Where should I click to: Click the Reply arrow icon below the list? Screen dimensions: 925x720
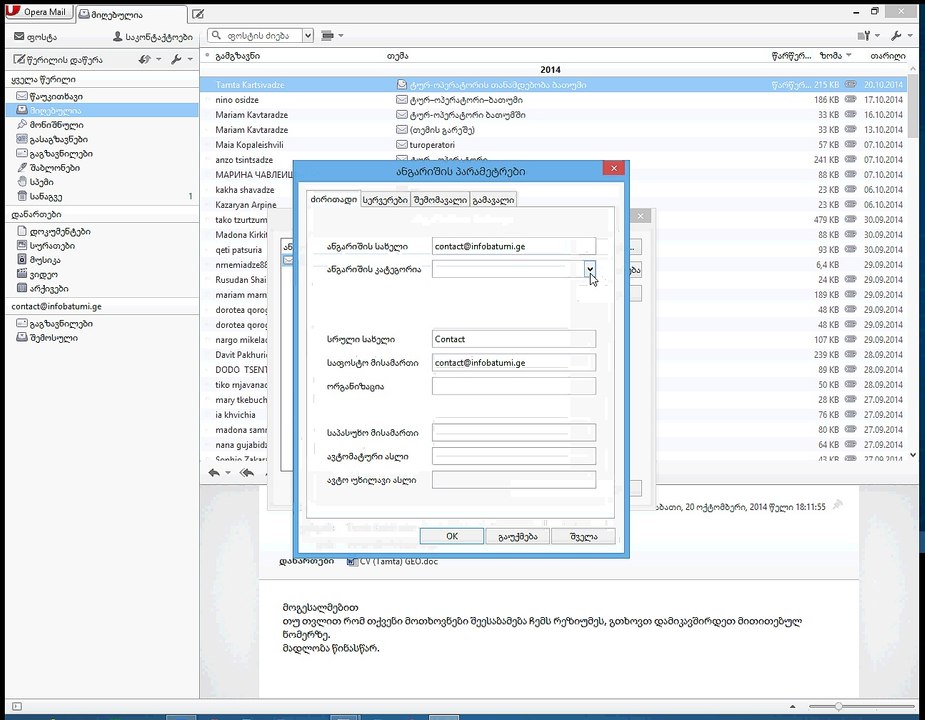(x=214, y=473)
